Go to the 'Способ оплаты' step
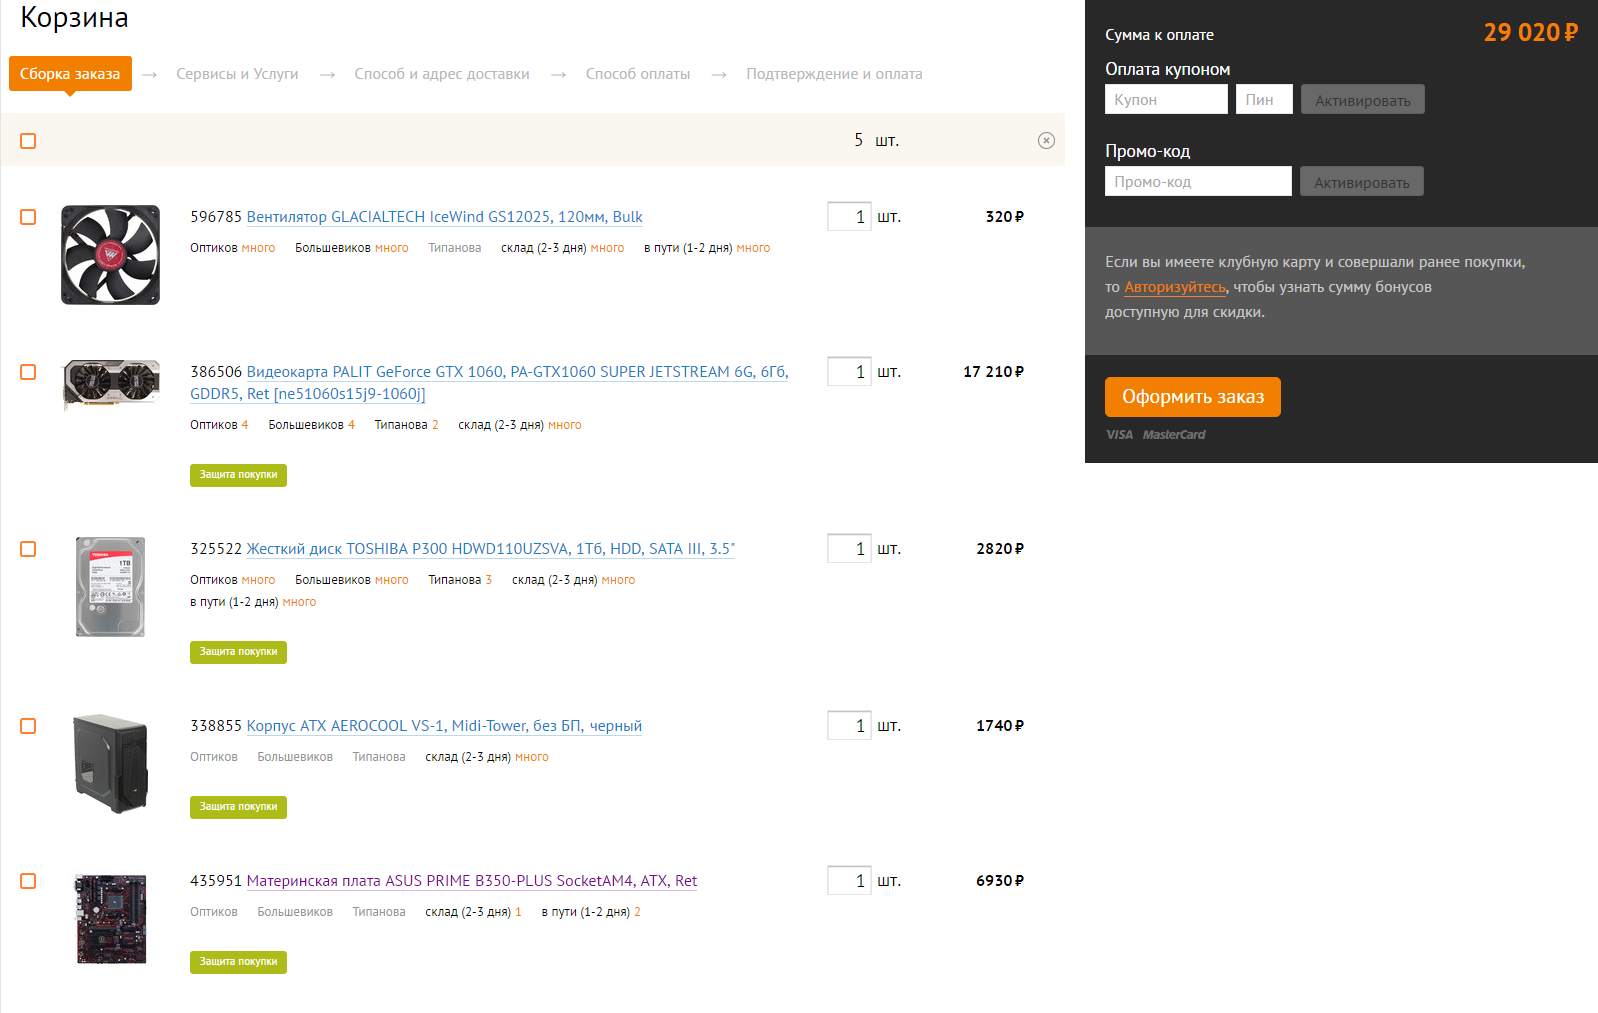Viewport: 1598px width, 1013px height. click(638, 74)
